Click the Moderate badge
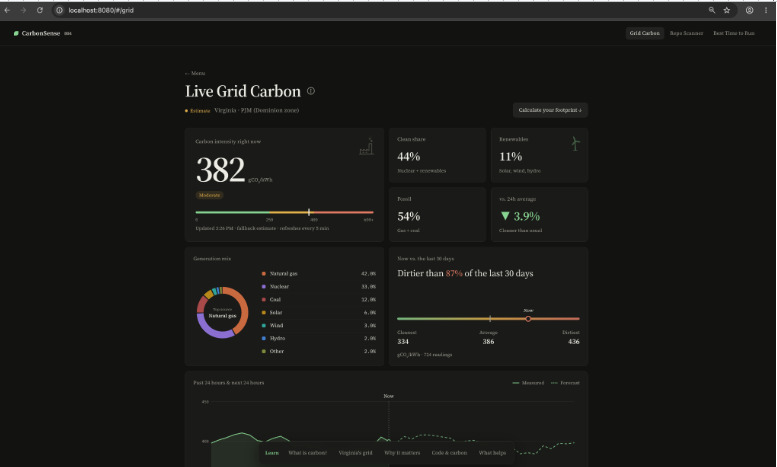The width and height of the screenshot is (777, 467). [209, 195]
